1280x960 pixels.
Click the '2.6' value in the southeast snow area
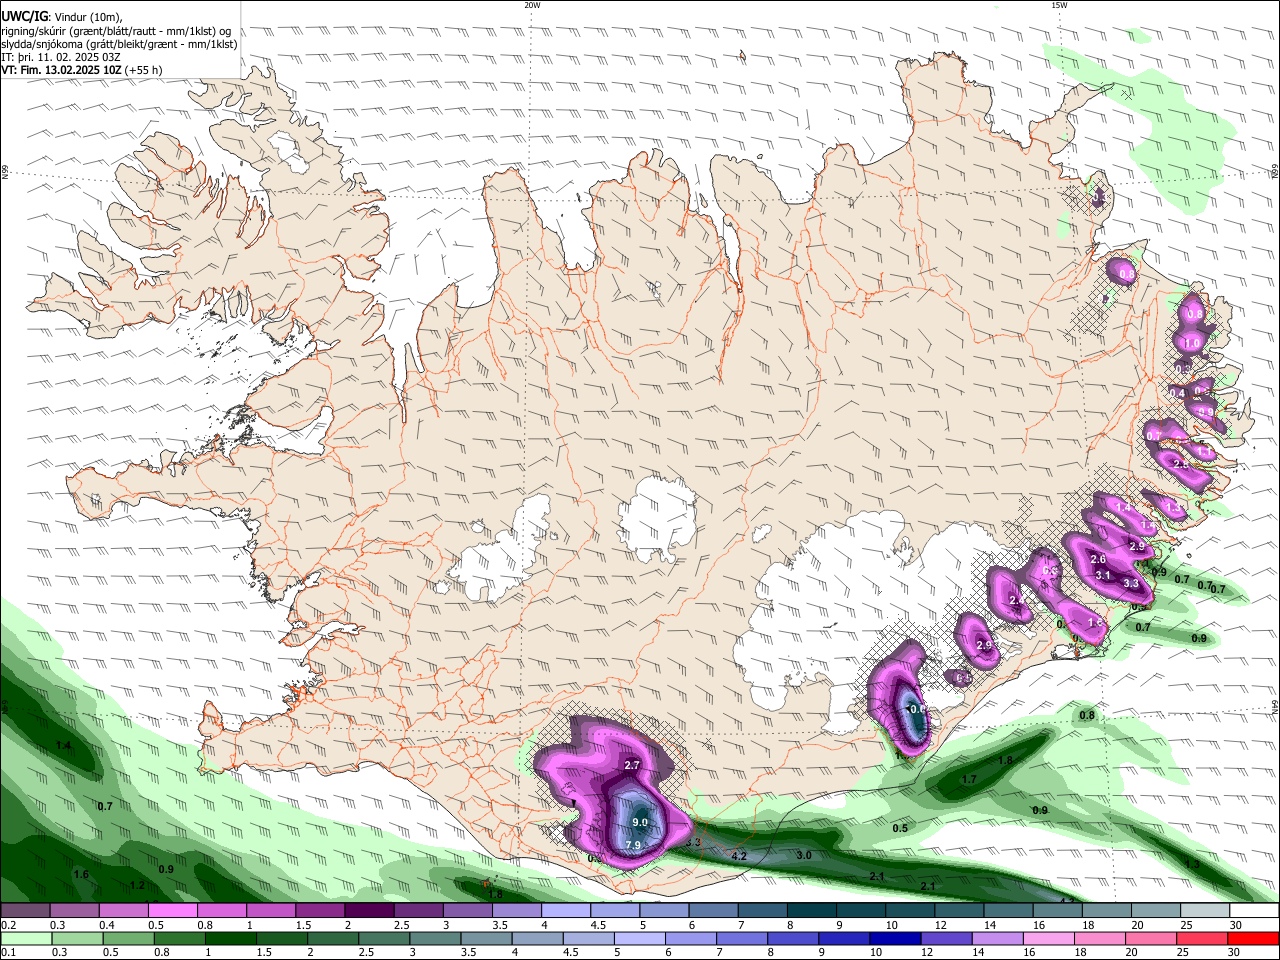1098,559
